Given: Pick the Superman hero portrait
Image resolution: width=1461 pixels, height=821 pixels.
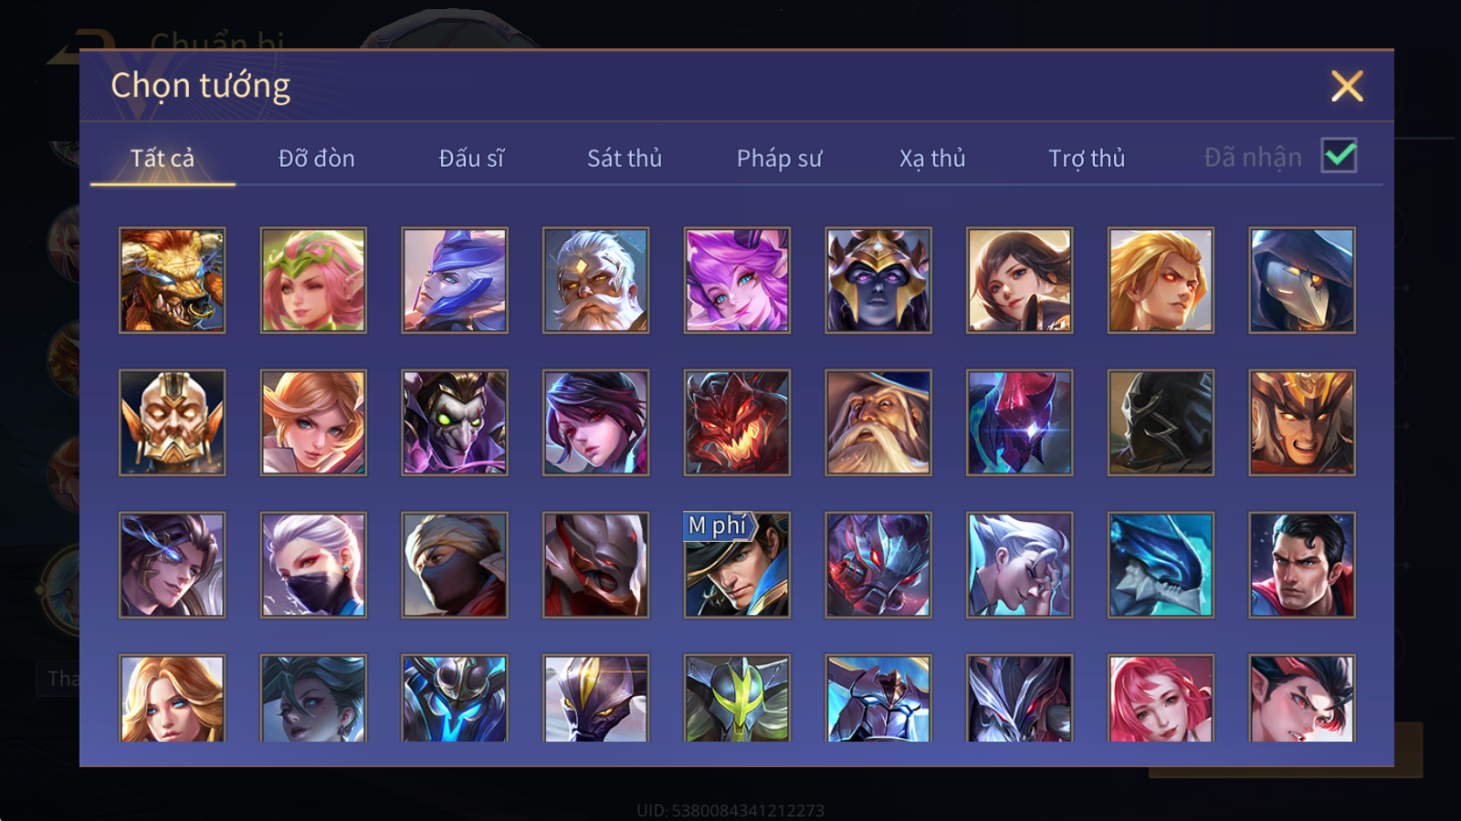Looking at the screenshot, I should click(x=1302, y=565).
